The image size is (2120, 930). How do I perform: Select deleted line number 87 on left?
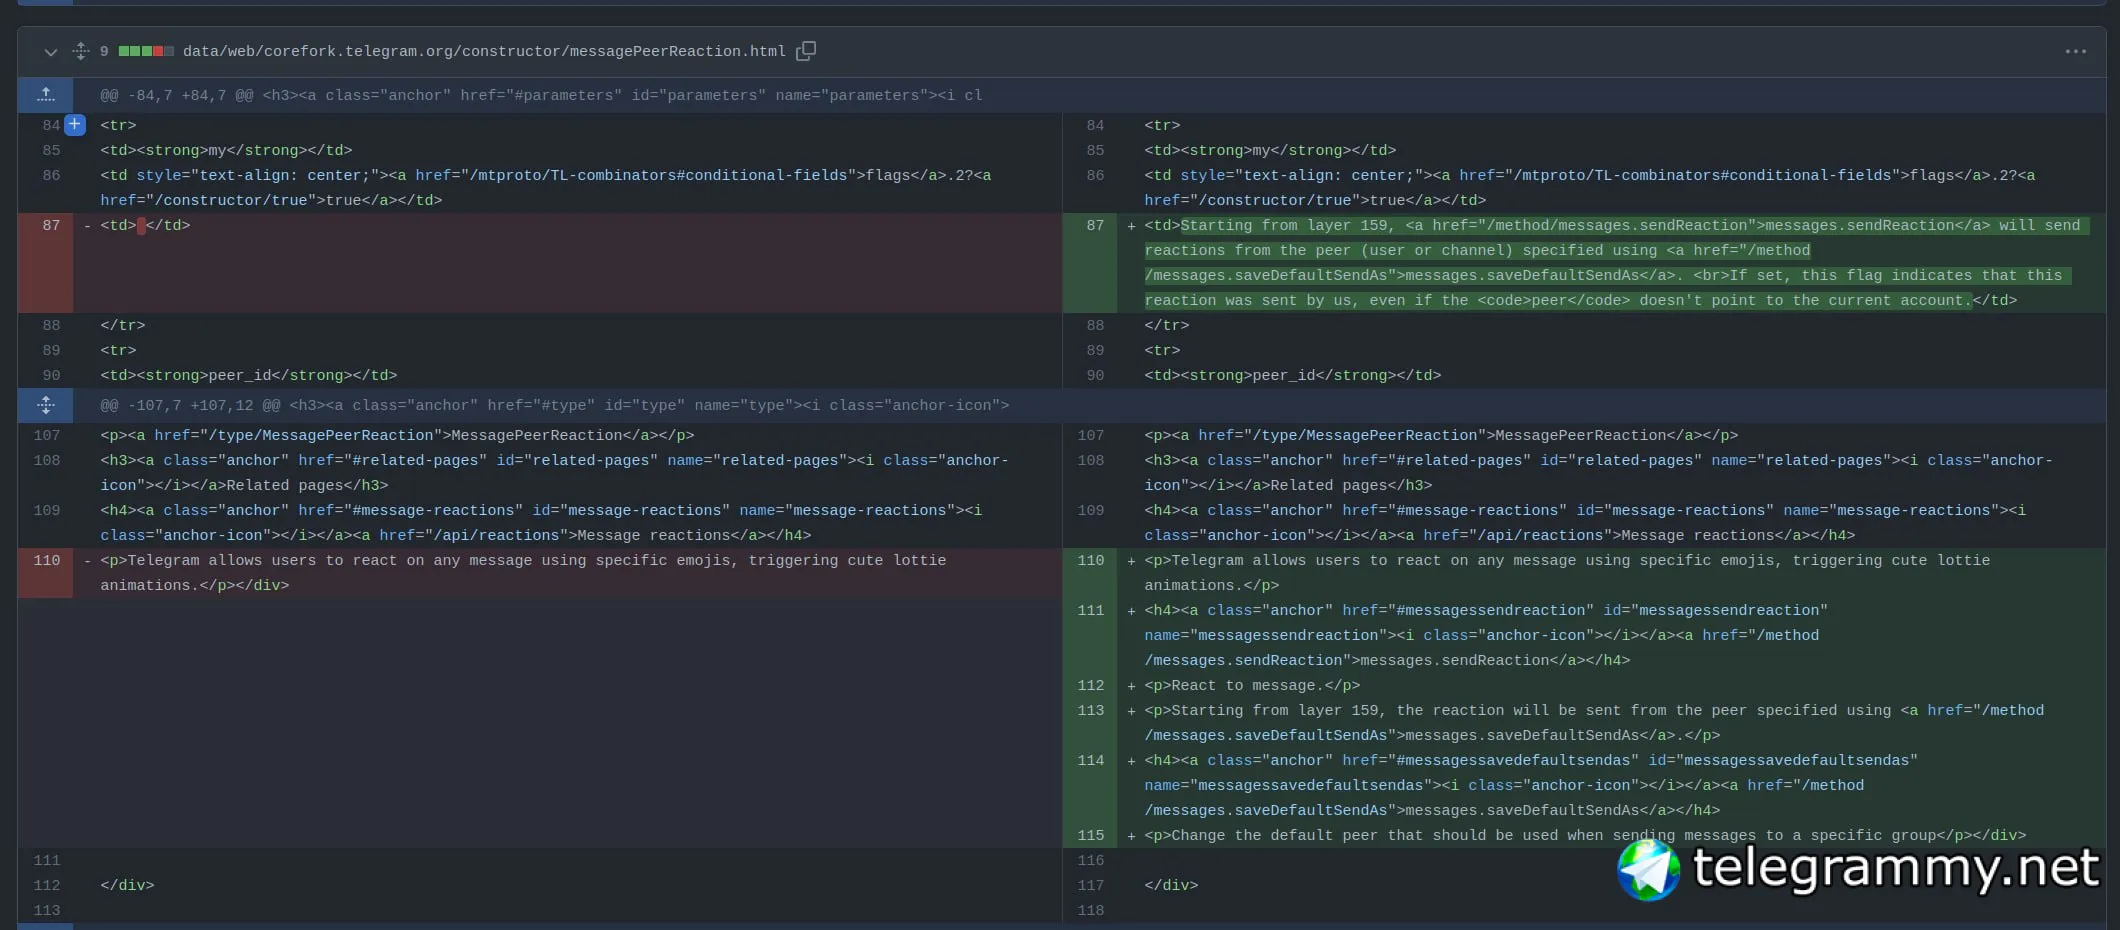(x=51, y=226)
